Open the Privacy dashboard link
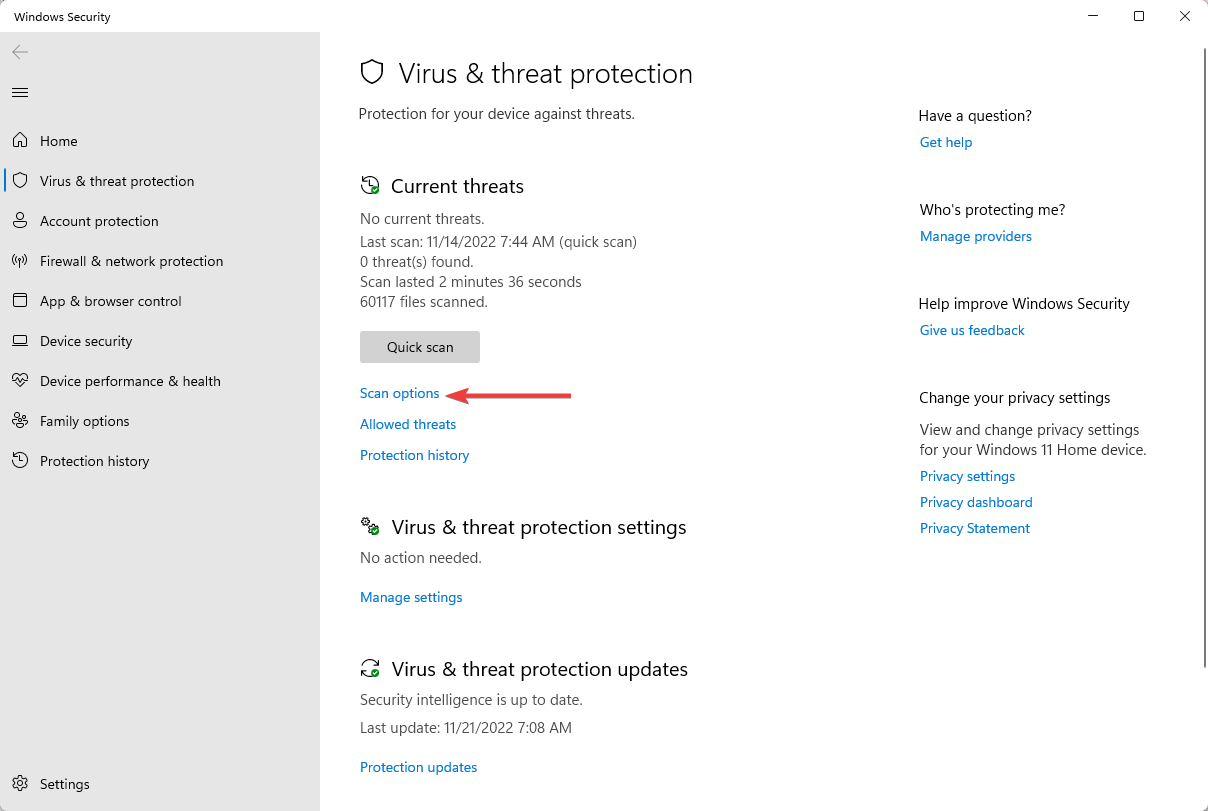The image size is (1208, 811). point(976,502)
